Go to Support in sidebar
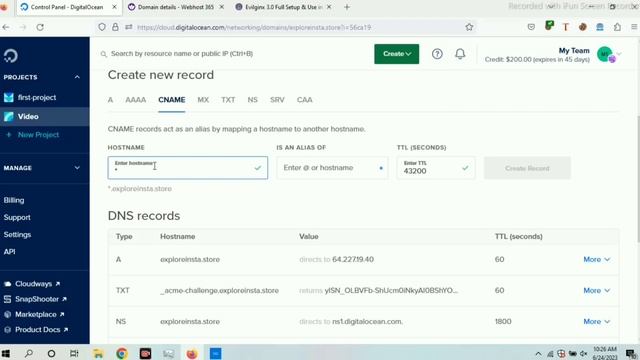This screenshot has width=640, height=360. [x=17, y=218]
